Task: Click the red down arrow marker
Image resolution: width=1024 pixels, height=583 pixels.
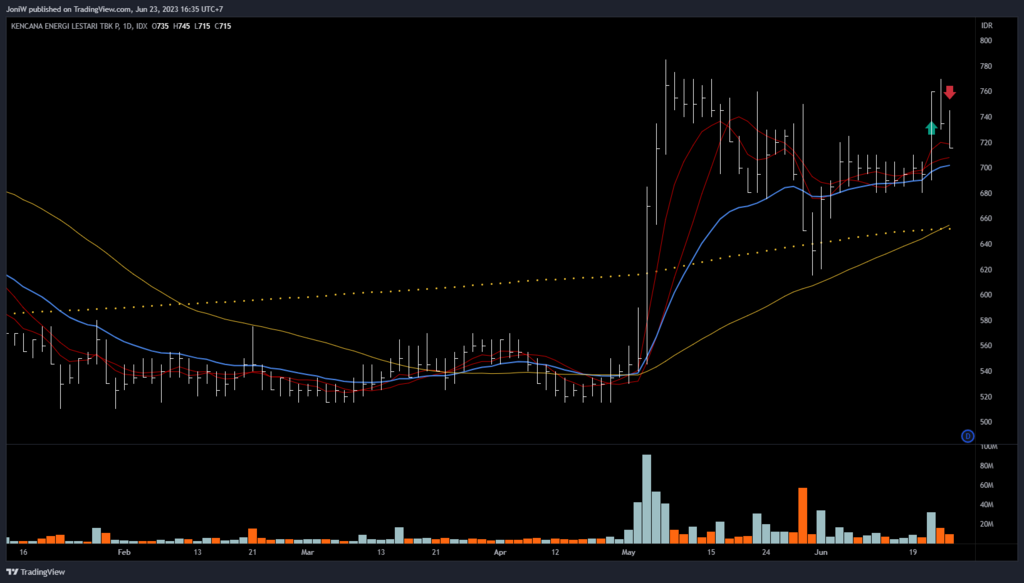Action: [949, 93]
